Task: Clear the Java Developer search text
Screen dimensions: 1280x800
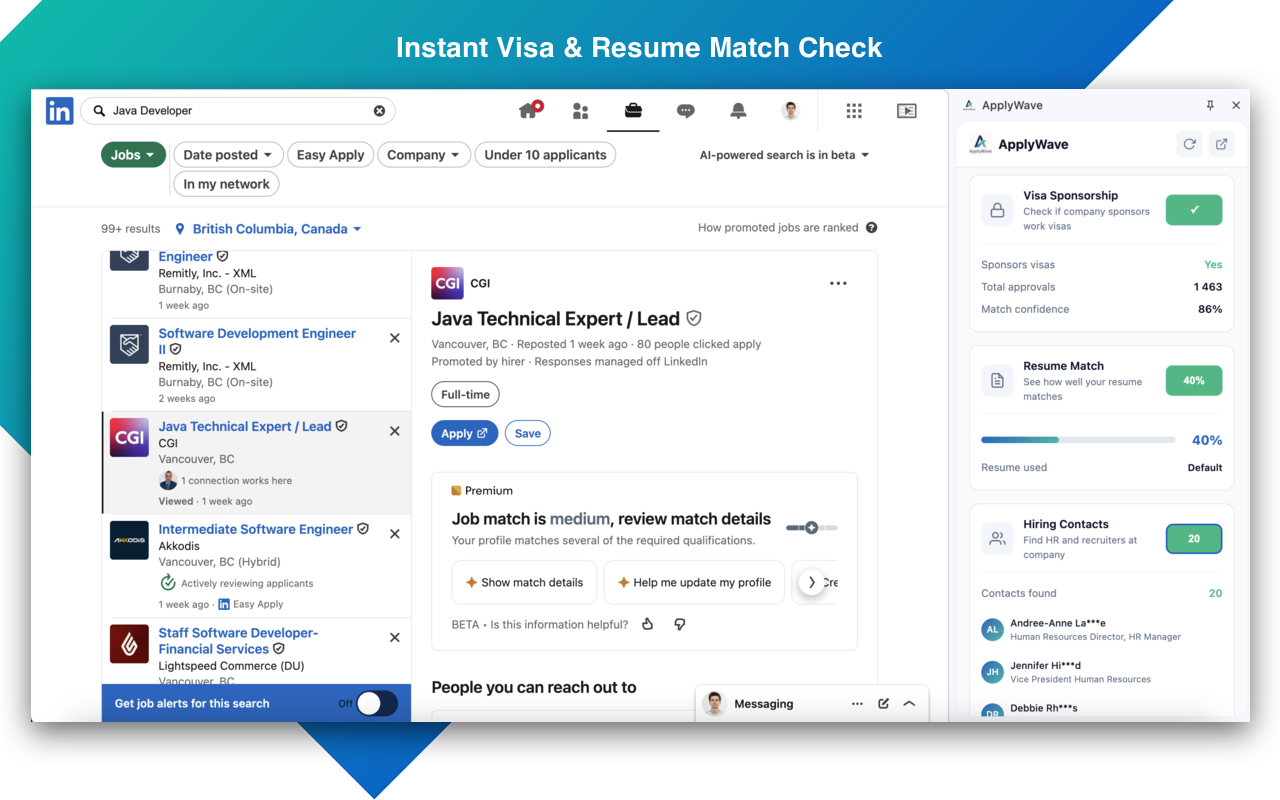Action: pyautogui.click(x=379, y=111)
